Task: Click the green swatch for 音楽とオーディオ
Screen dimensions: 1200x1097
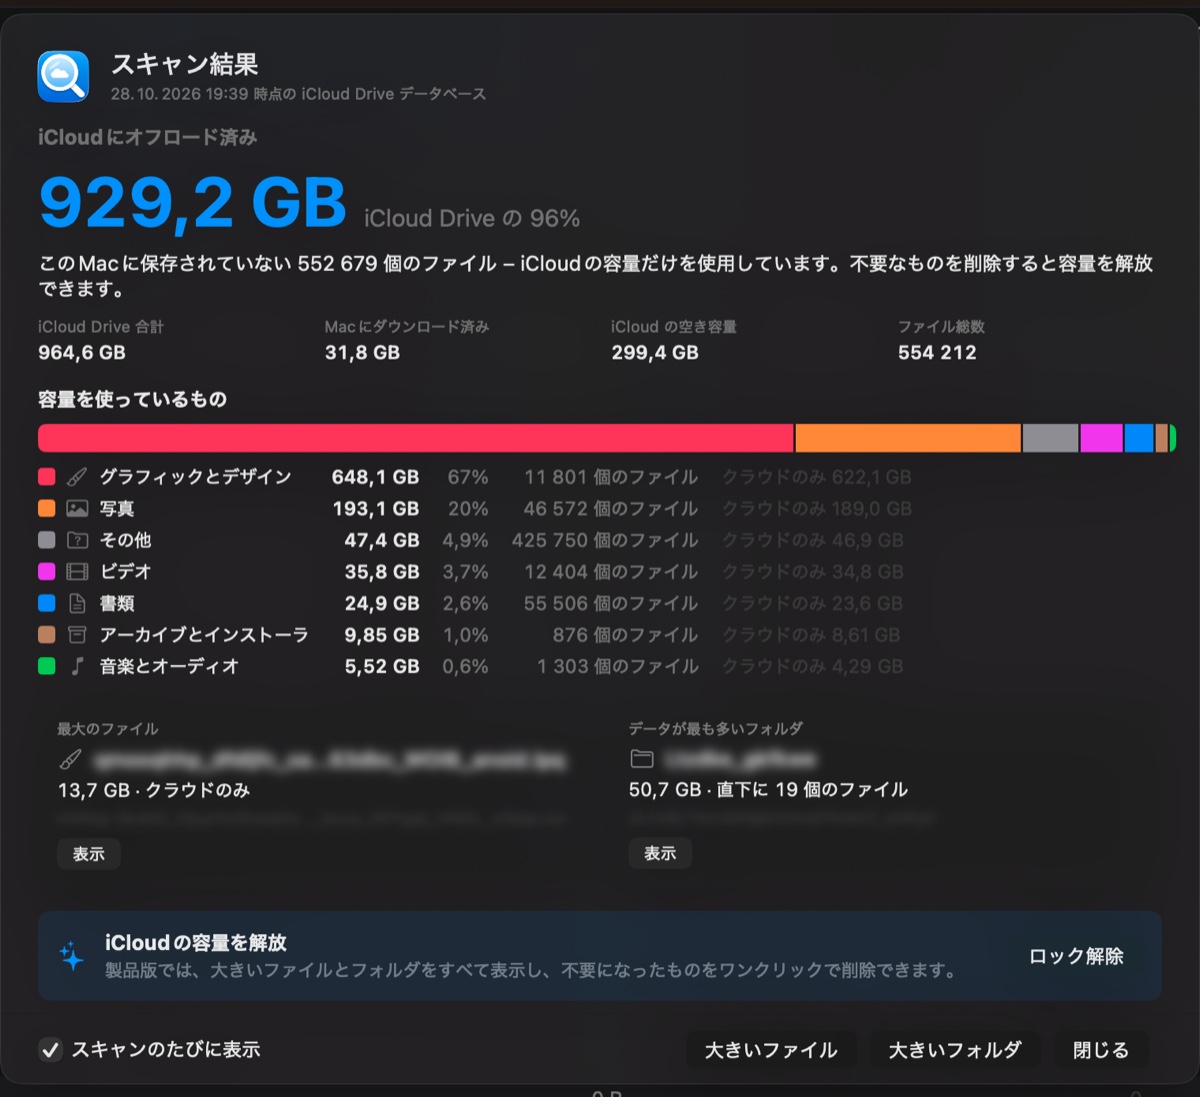Action: tap(46, 666)
